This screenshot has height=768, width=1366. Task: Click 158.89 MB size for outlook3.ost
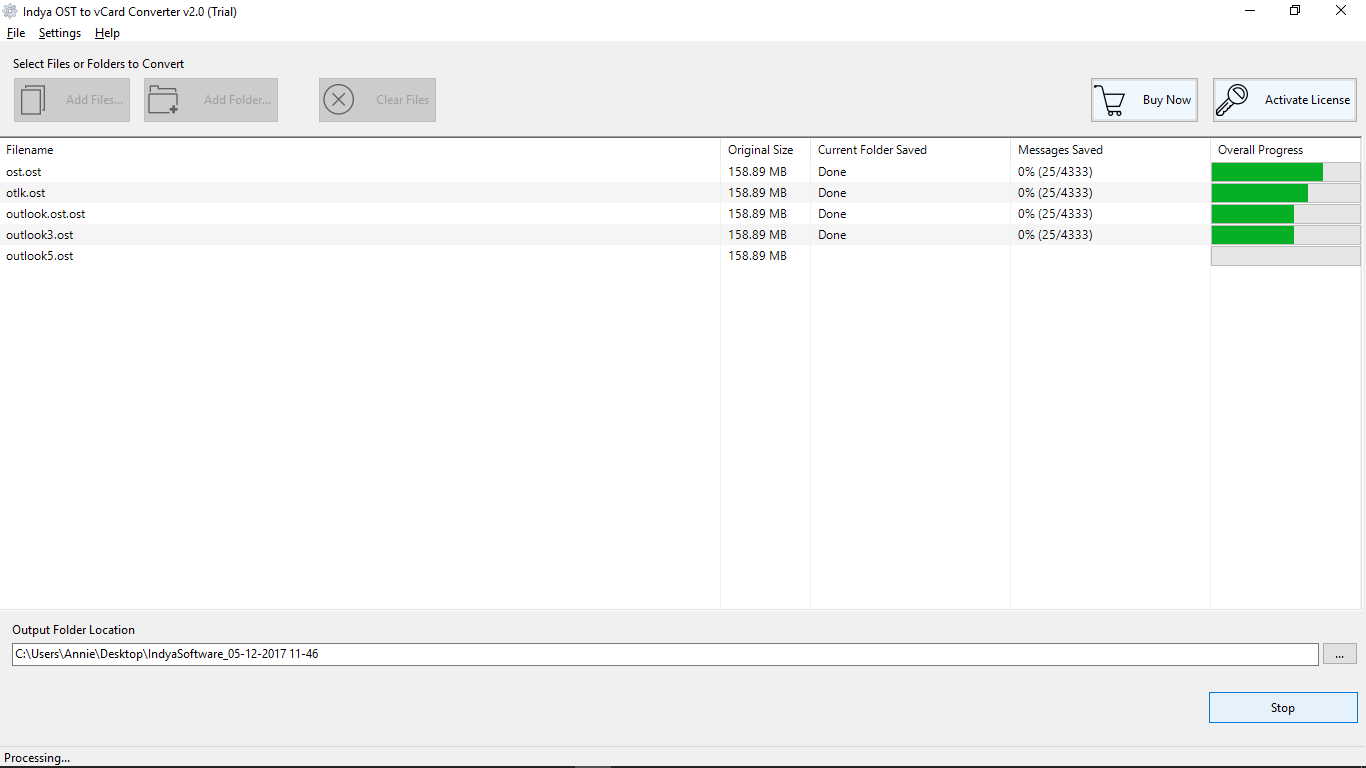pyautogui.click(x=757, y=235)
